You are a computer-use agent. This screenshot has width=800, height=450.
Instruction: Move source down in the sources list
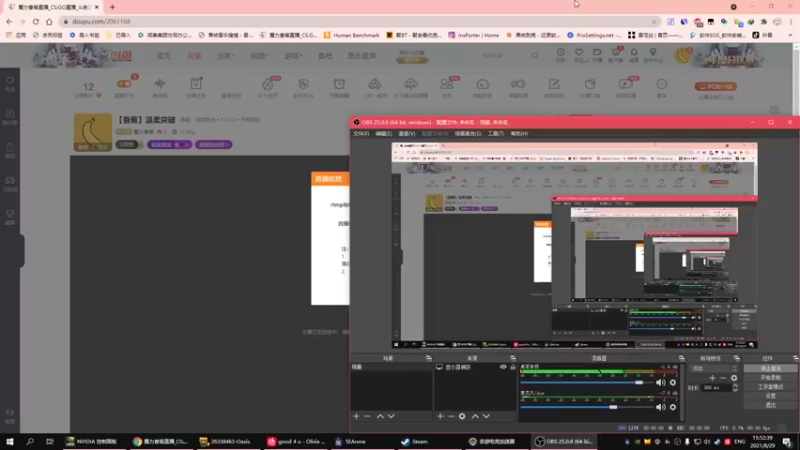pos(486,416)
